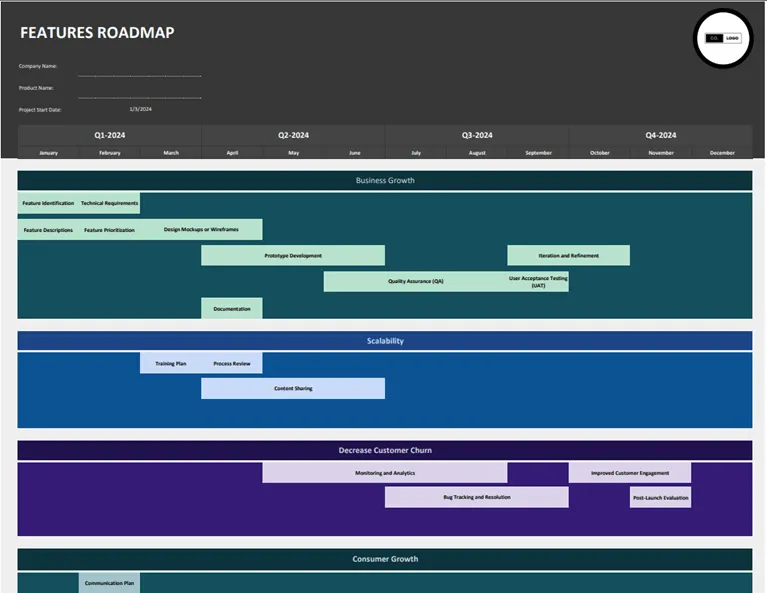This screenshot has height=593, width=767.
Task: Click the Post-Launch Evaluation block
Action: point(660,497)
